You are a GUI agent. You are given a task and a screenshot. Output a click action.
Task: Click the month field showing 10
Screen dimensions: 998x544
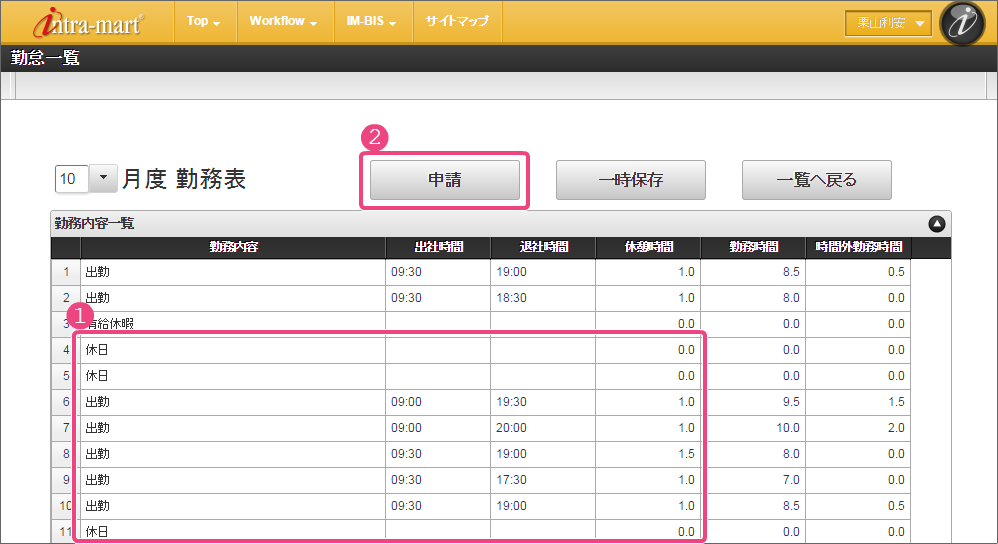coord(72,179)
